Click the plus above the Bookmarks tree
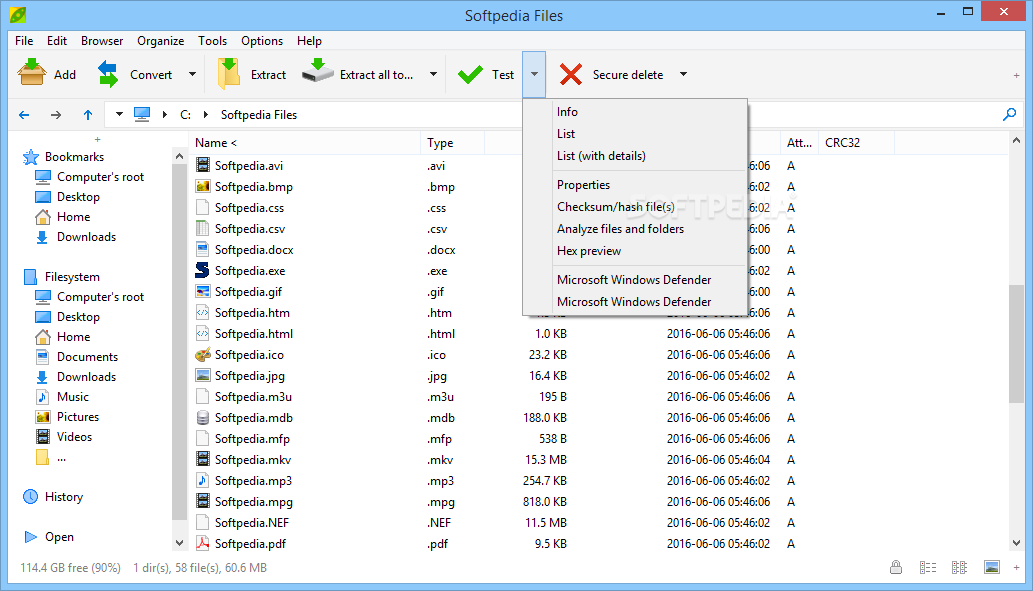The width and height of the screenshot is (1033, 591). [98, 139]
